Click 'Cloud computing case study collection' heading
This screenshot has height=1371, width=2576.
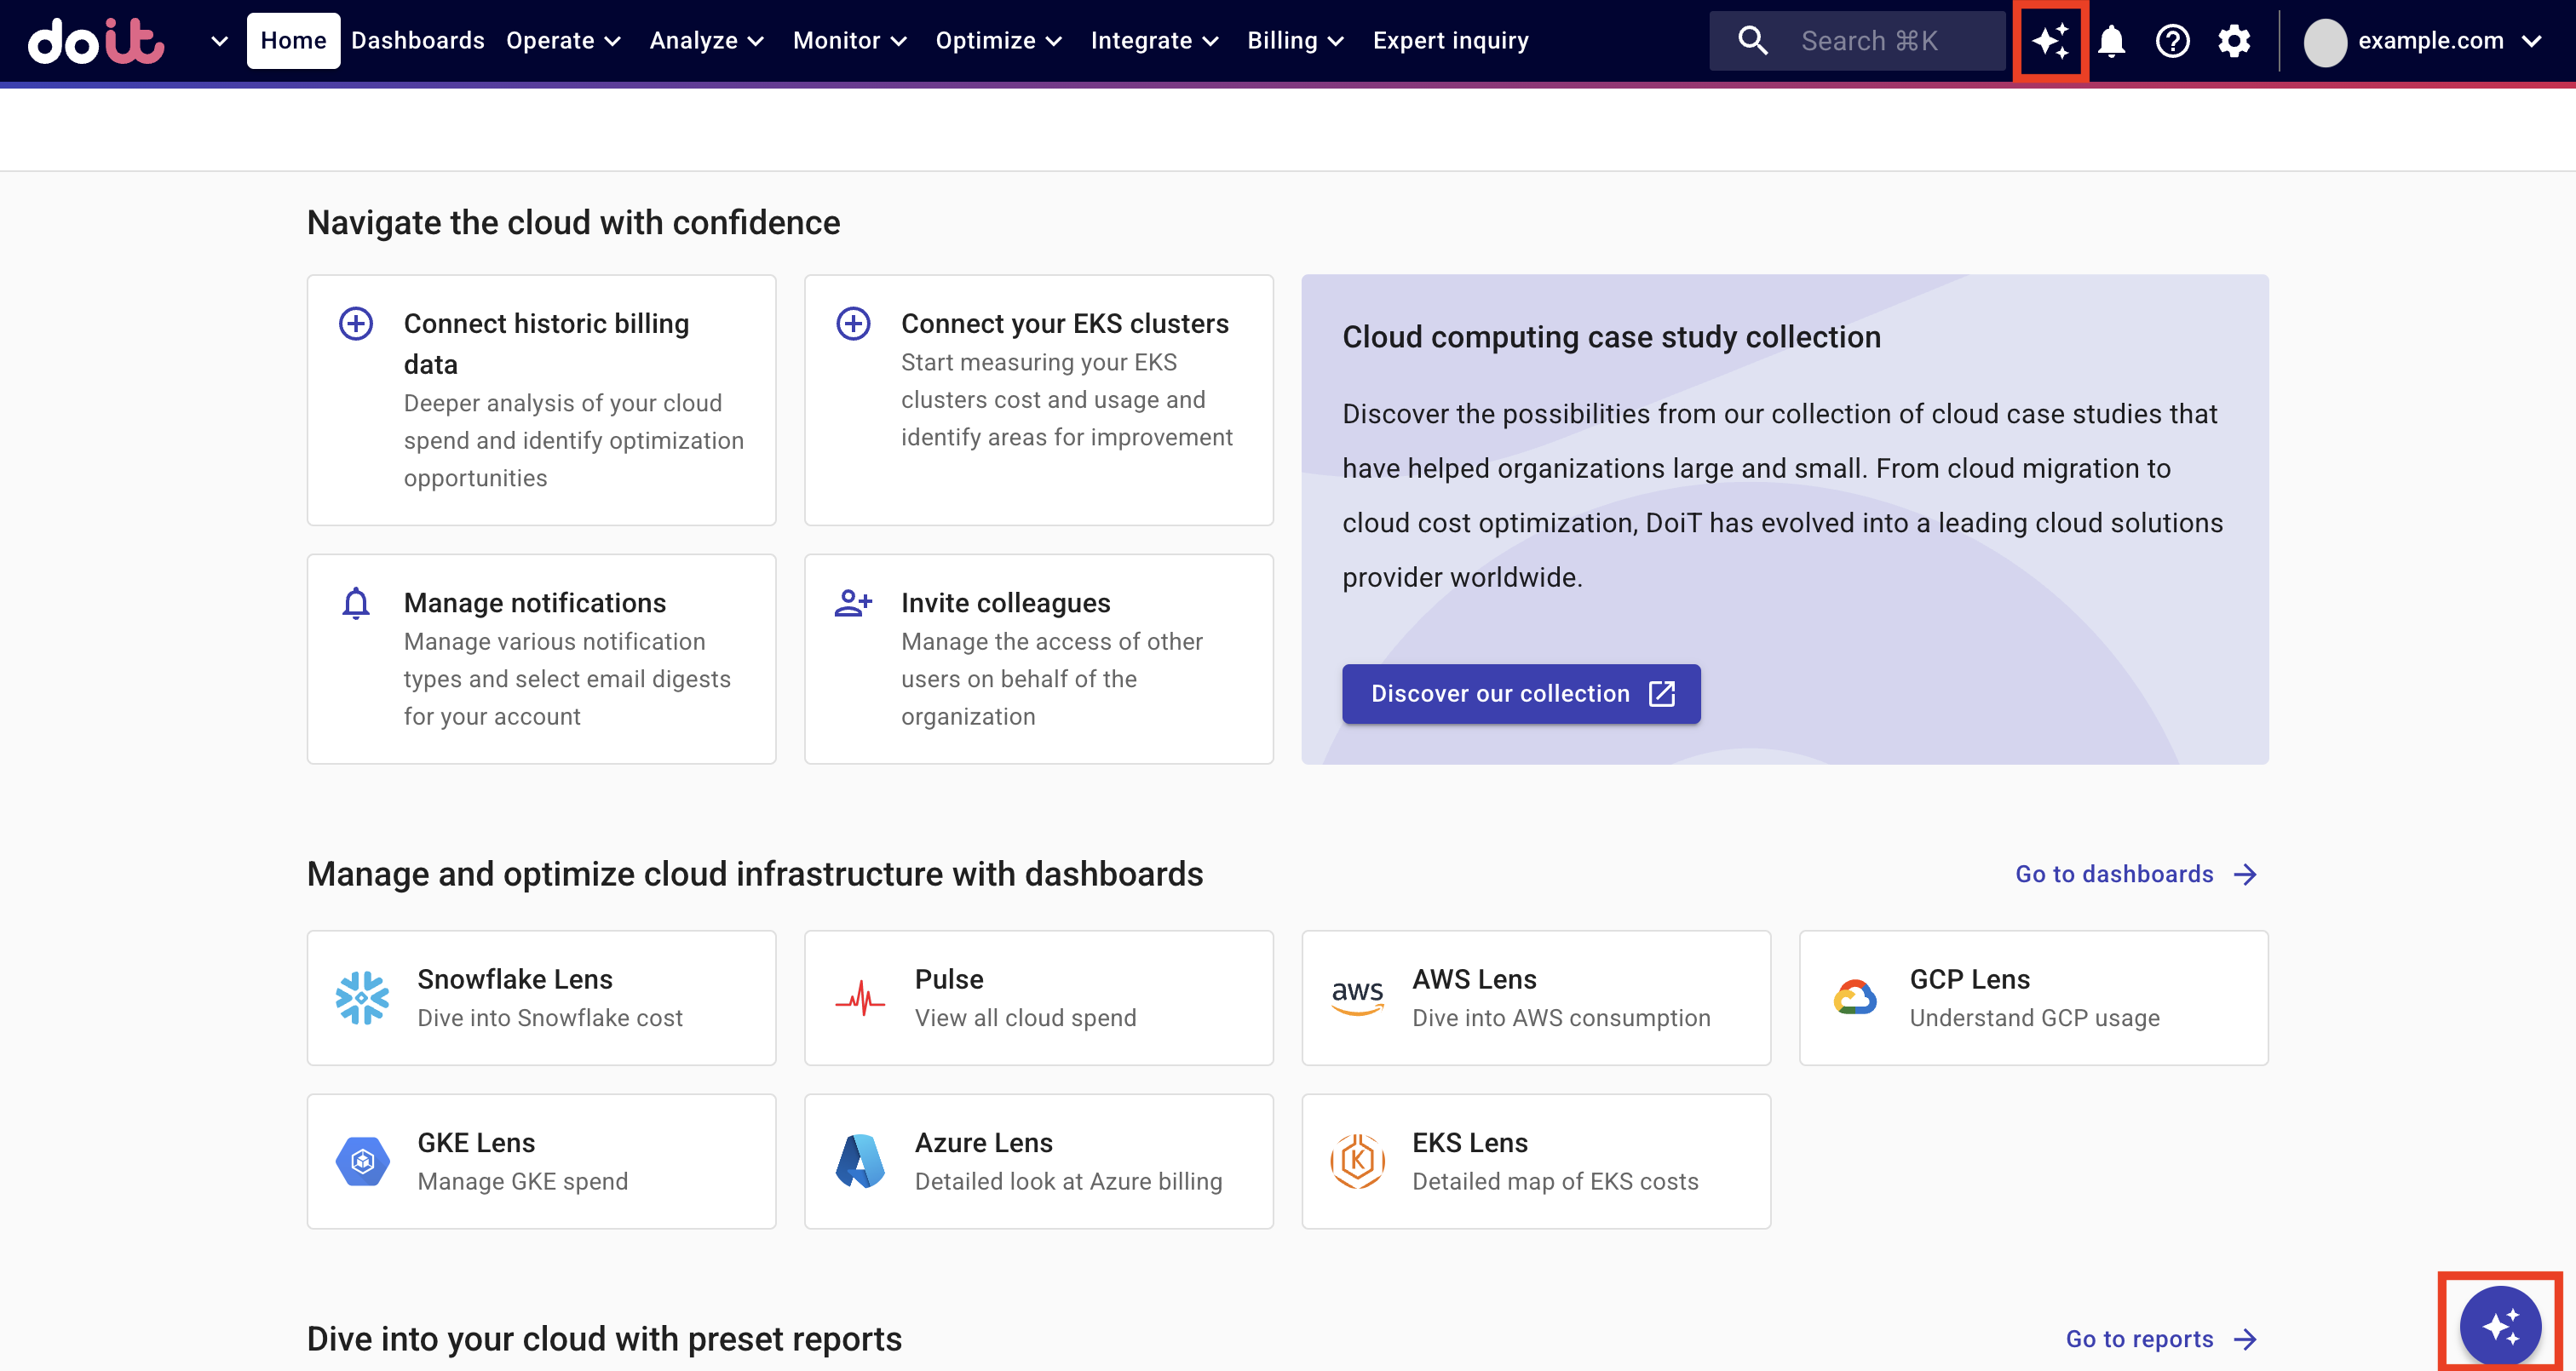(1611, 337)
